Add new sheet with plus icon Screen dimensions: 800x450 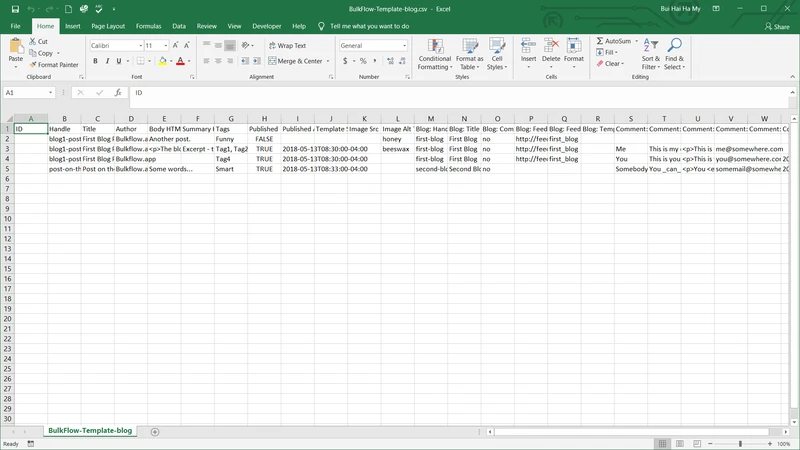[x=155, y=432]
